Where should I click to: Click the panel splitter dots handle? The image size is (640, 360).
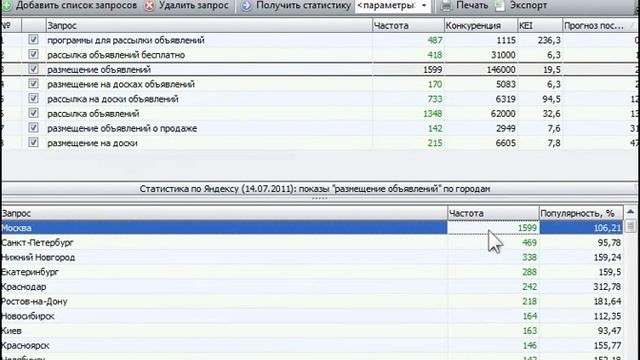(x=320, y=199)
